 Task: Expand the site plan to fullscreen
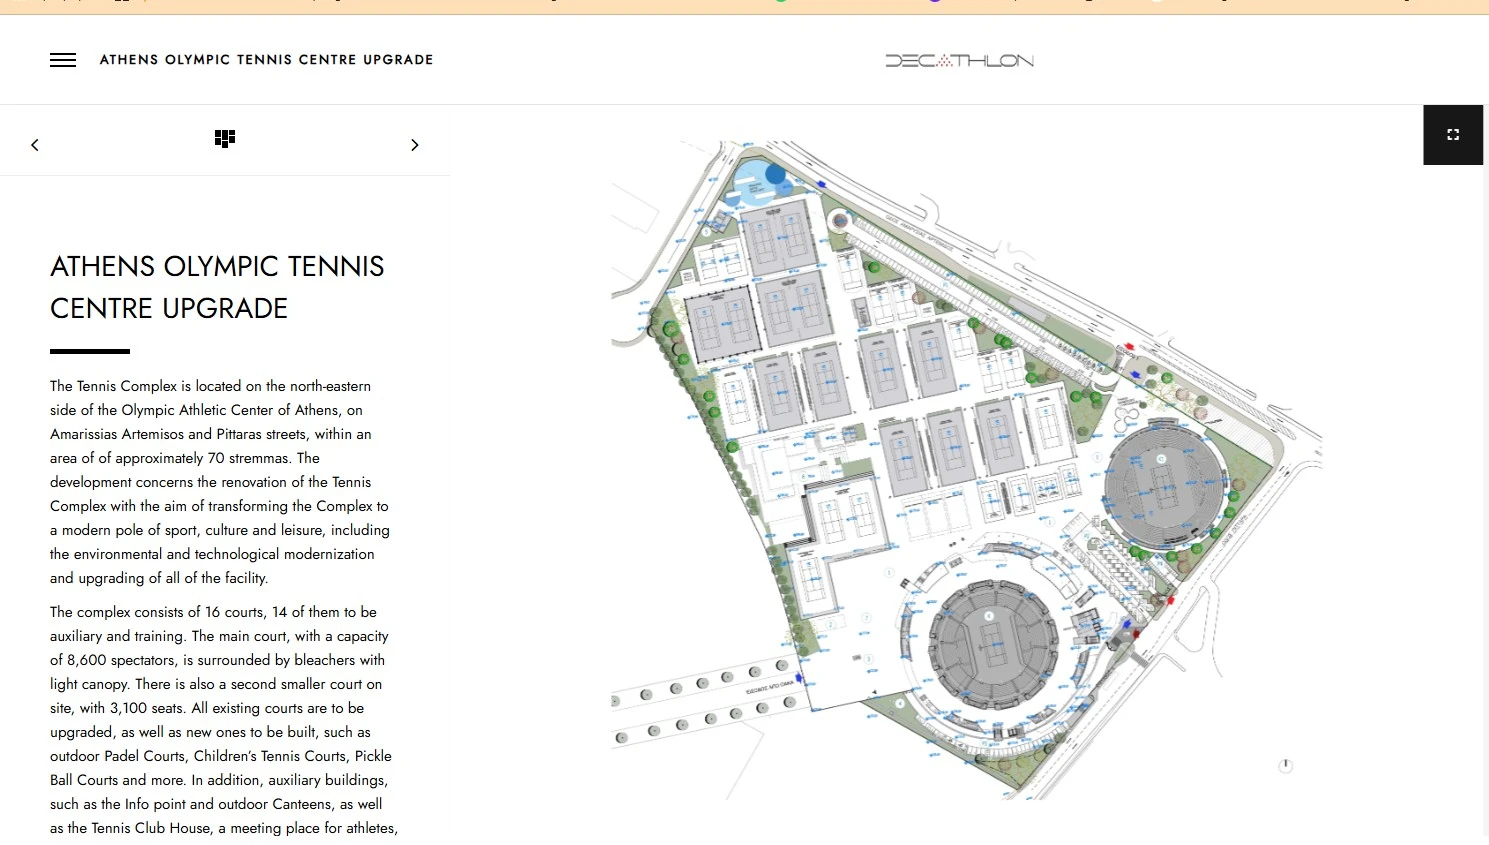point(1453,135)
